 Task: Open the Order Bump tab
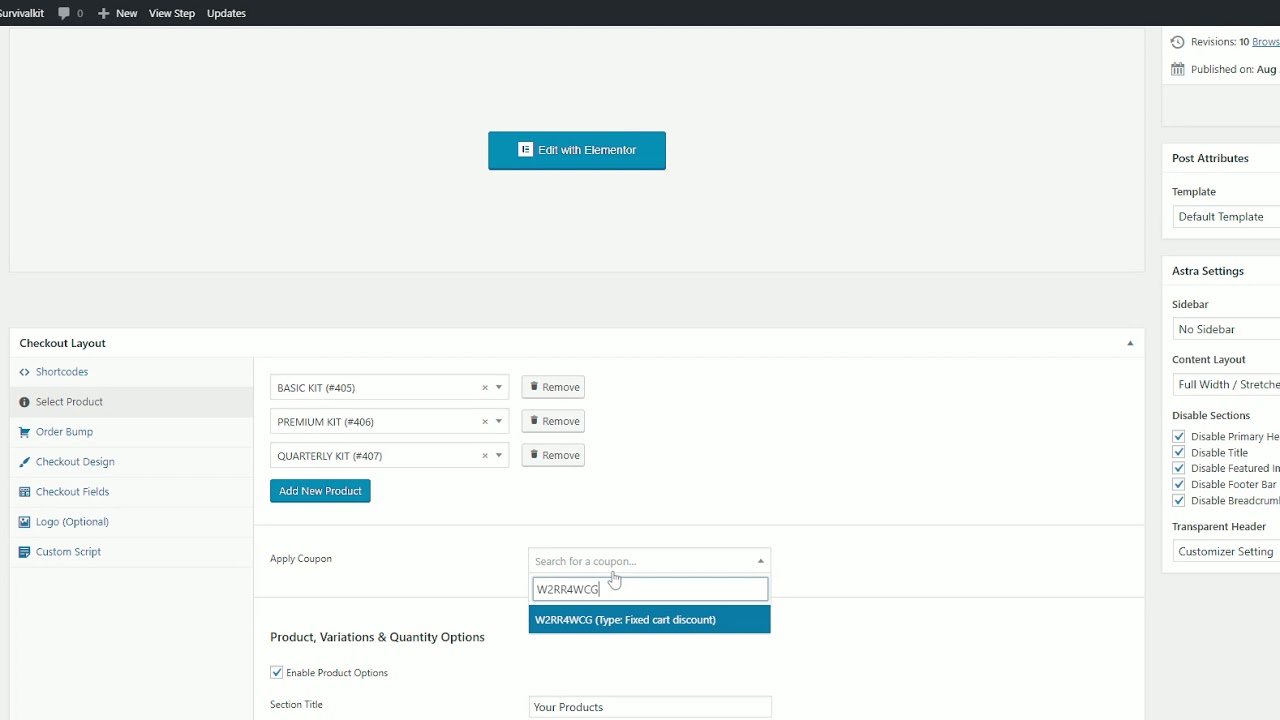[131, 432]
